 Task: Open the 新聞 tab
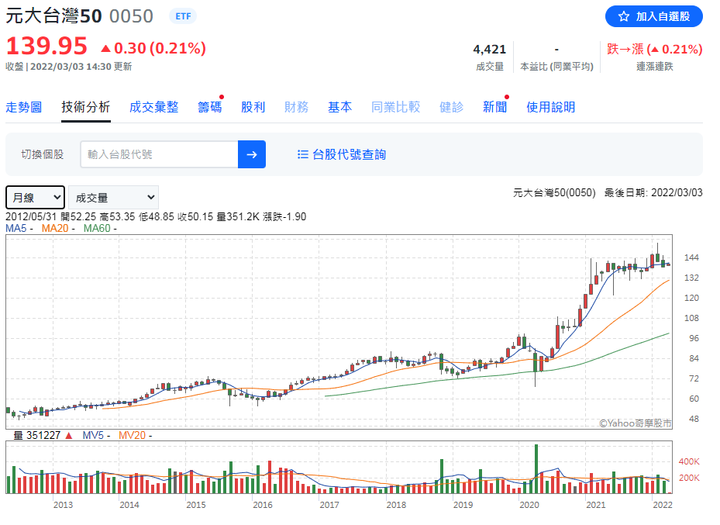495,107
